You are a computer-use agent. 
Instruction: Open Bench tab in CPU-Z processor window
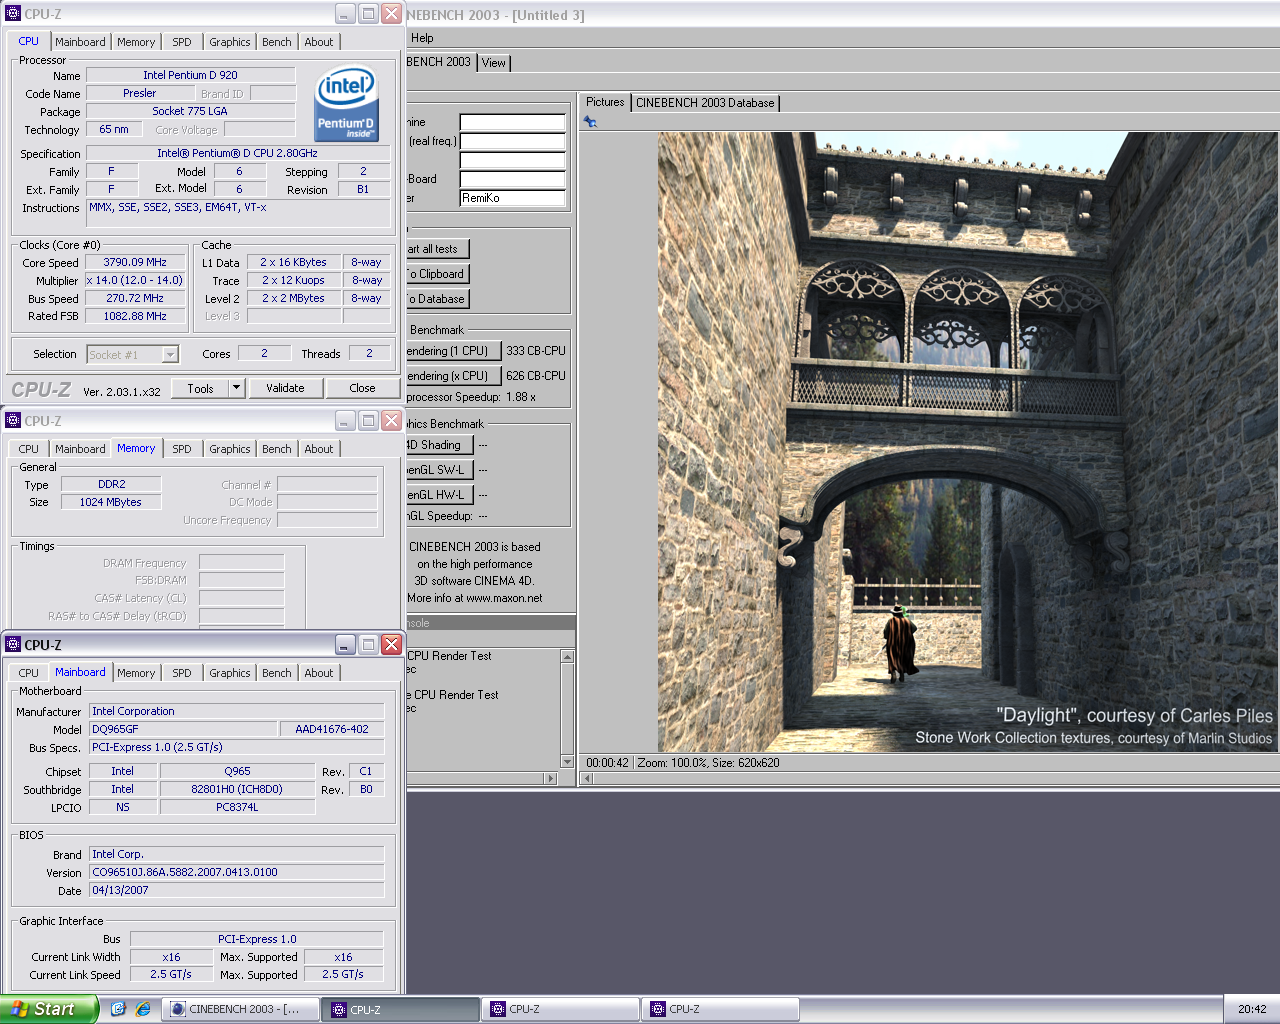click(277, 42)
